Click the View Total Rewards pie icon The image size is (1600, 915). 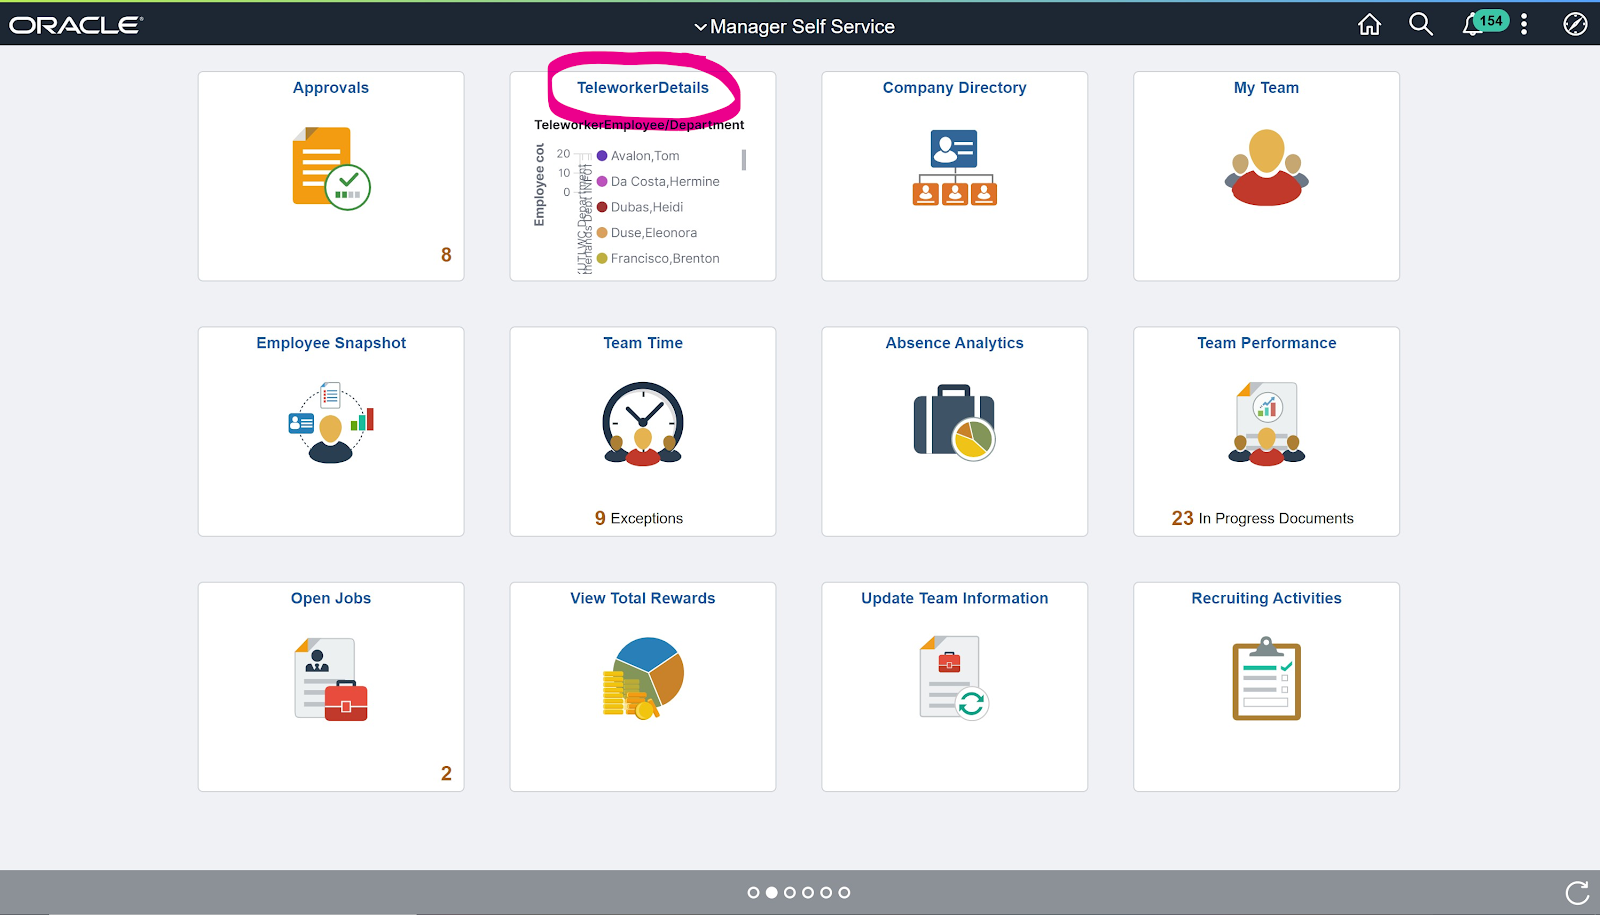[x=643, y=678]
